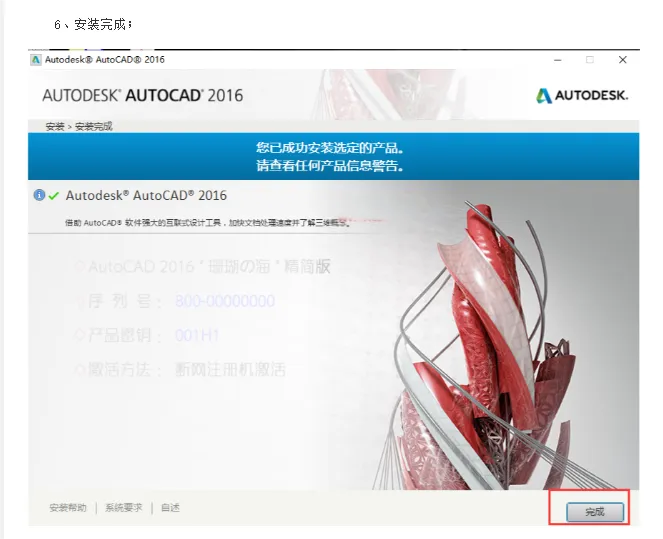Click the 安装 > 安装完成 breadcrumb text

(x=79, y=126)
